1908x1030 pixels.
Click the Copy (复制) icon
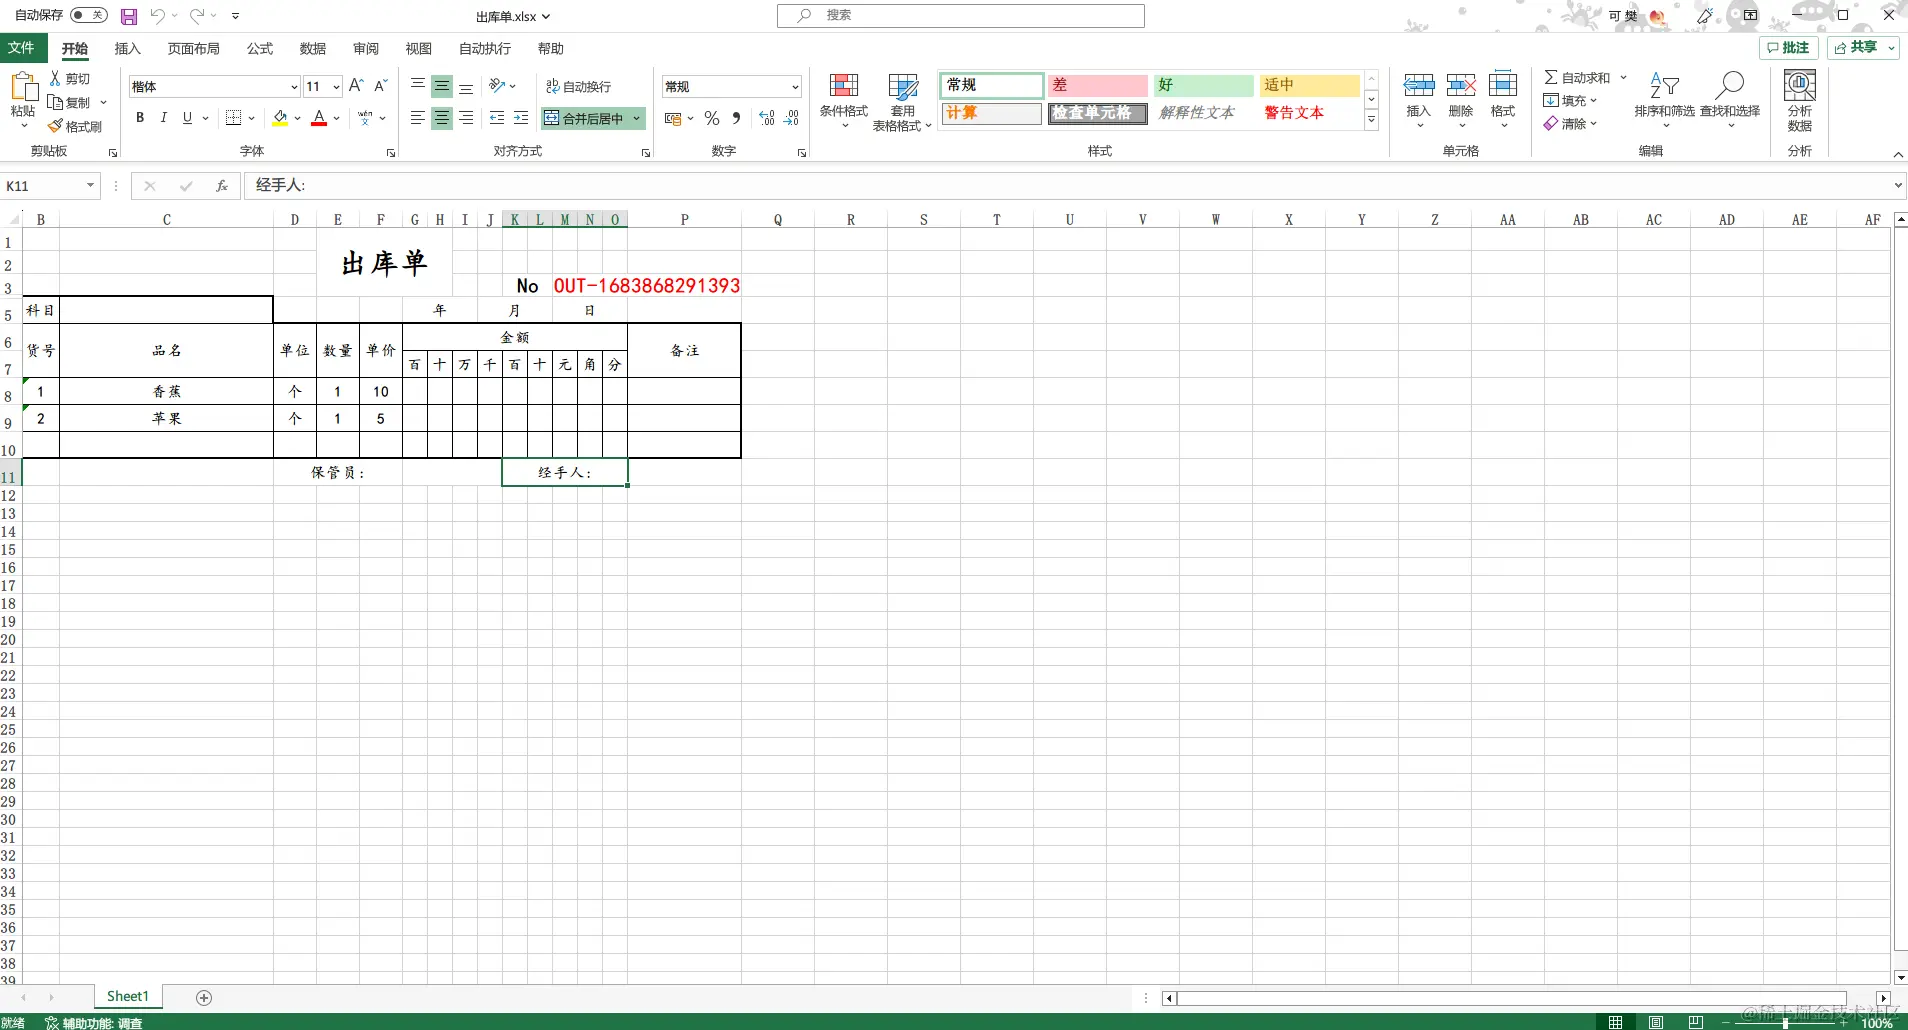(x=56, y=102)
